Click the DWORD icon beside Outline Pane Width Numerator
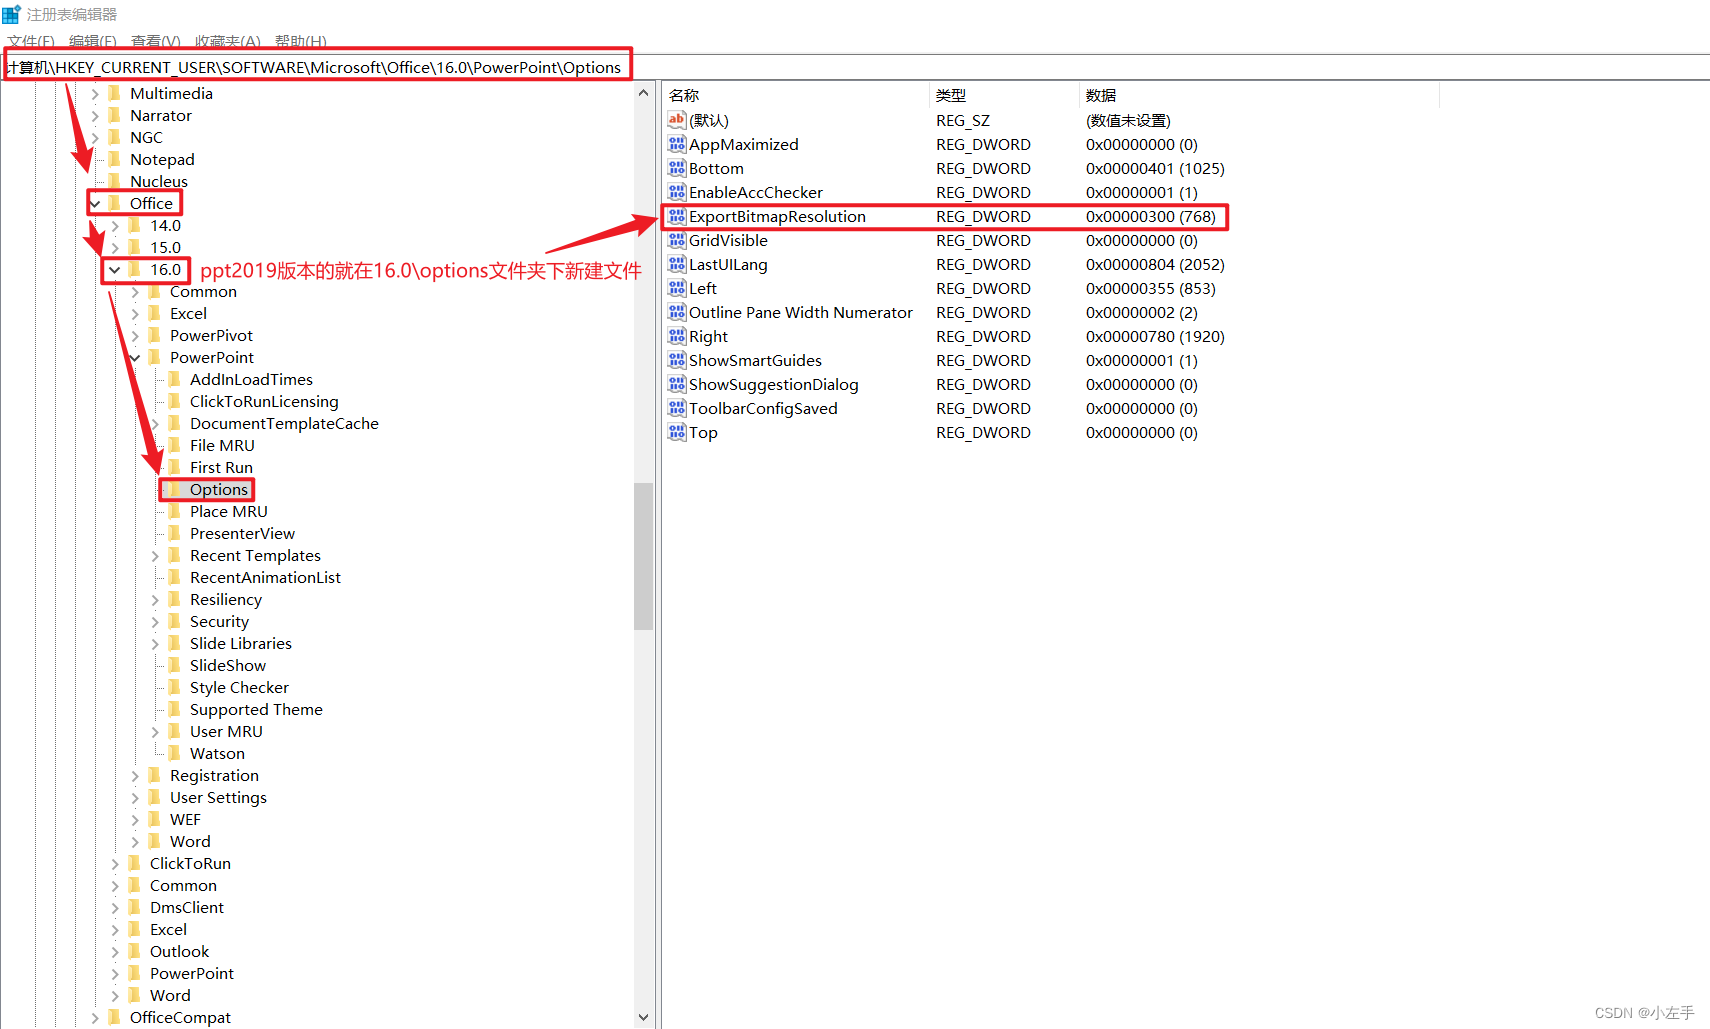Viewport: 1710px width, 1029px height. point(677,312)
